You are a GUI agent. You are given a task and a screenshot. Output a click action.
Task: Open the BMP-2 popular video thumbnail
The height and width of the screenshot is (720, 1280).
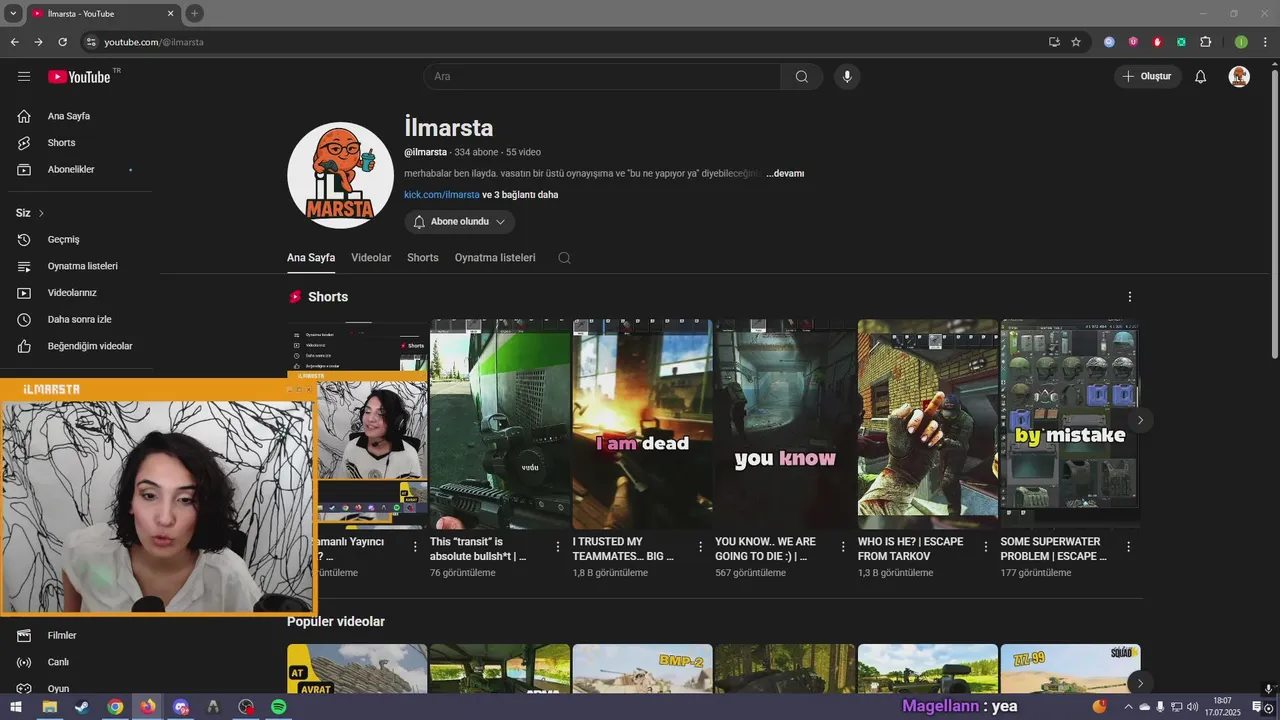coord(642,669)
